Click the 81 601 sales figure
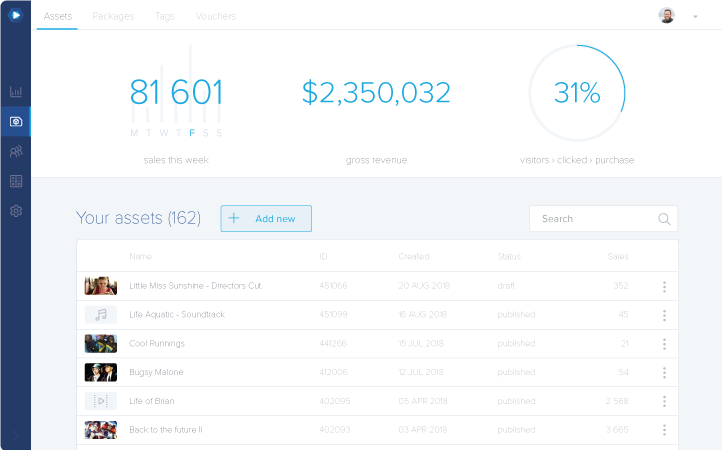This screenshot has width=722, height=450. pyautogui.click(x=176, y=92)
